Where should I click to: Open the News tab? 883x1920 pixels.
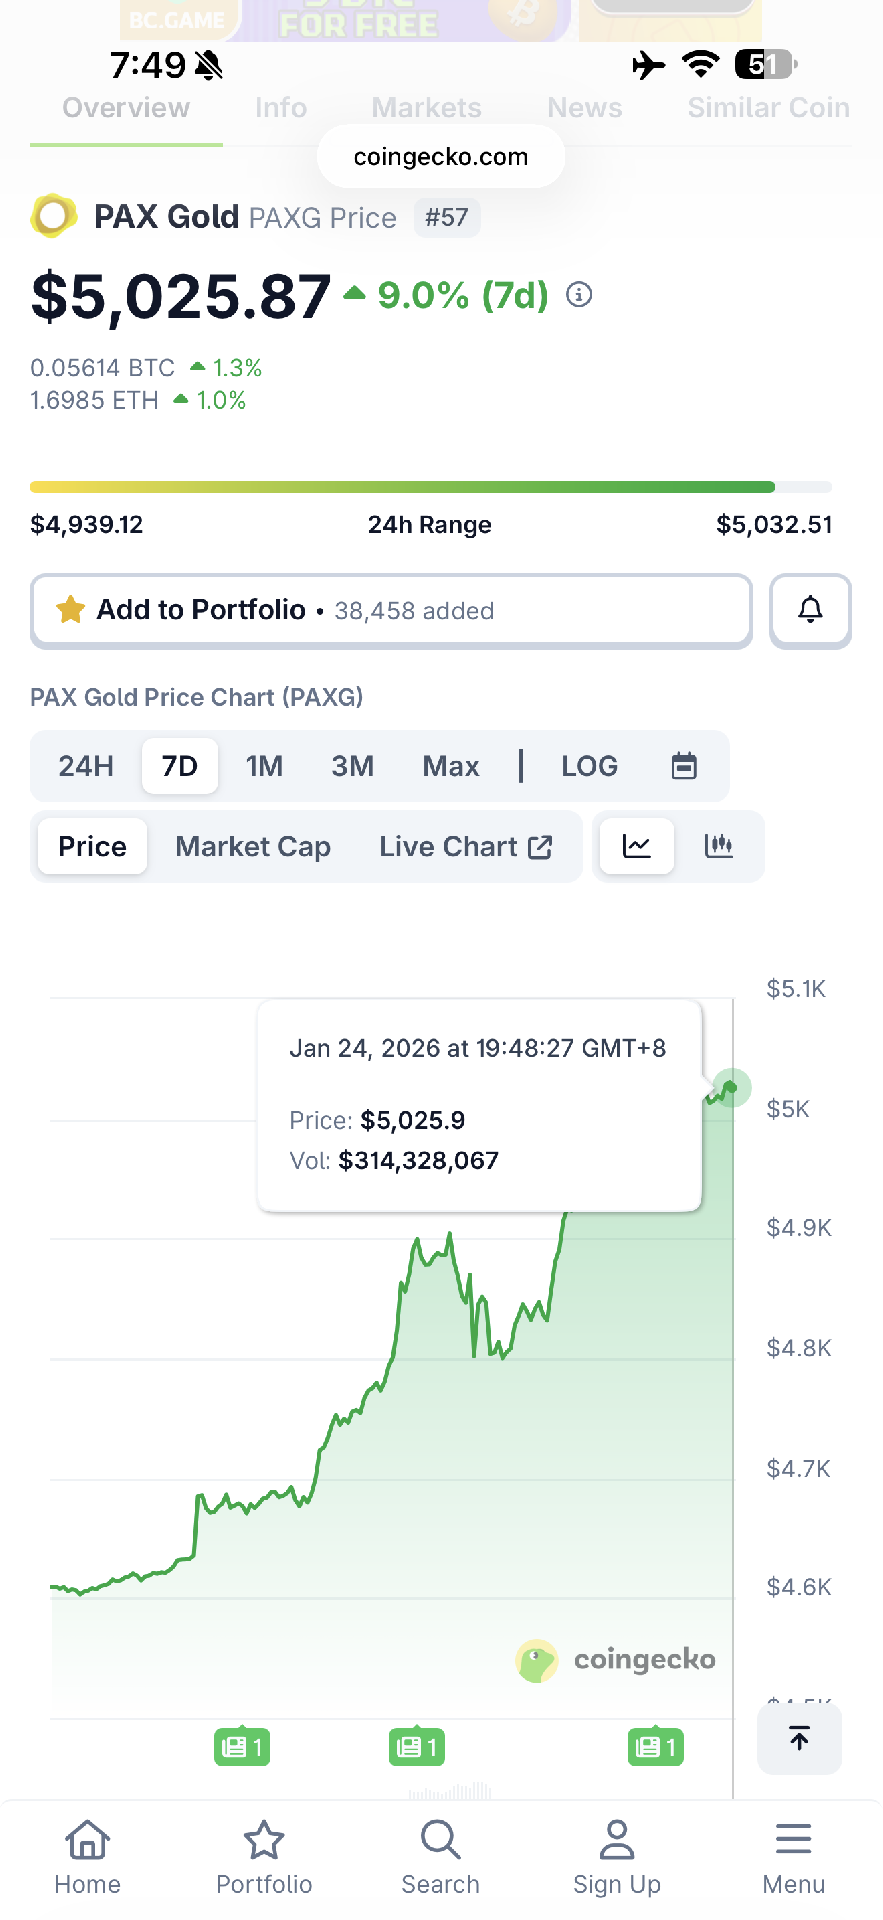pos(584,108)
